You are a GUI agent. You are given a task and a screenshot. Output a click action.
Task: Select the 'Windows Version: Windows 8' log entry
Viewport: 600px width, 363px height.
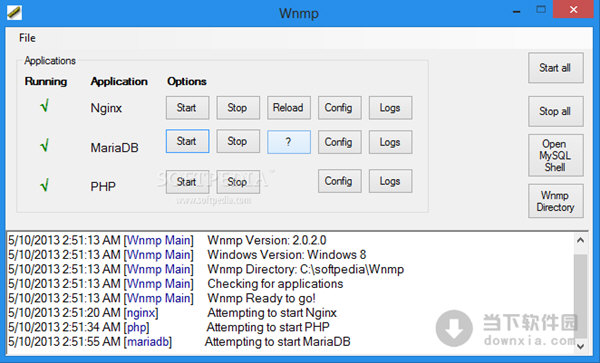coord(287,255)
